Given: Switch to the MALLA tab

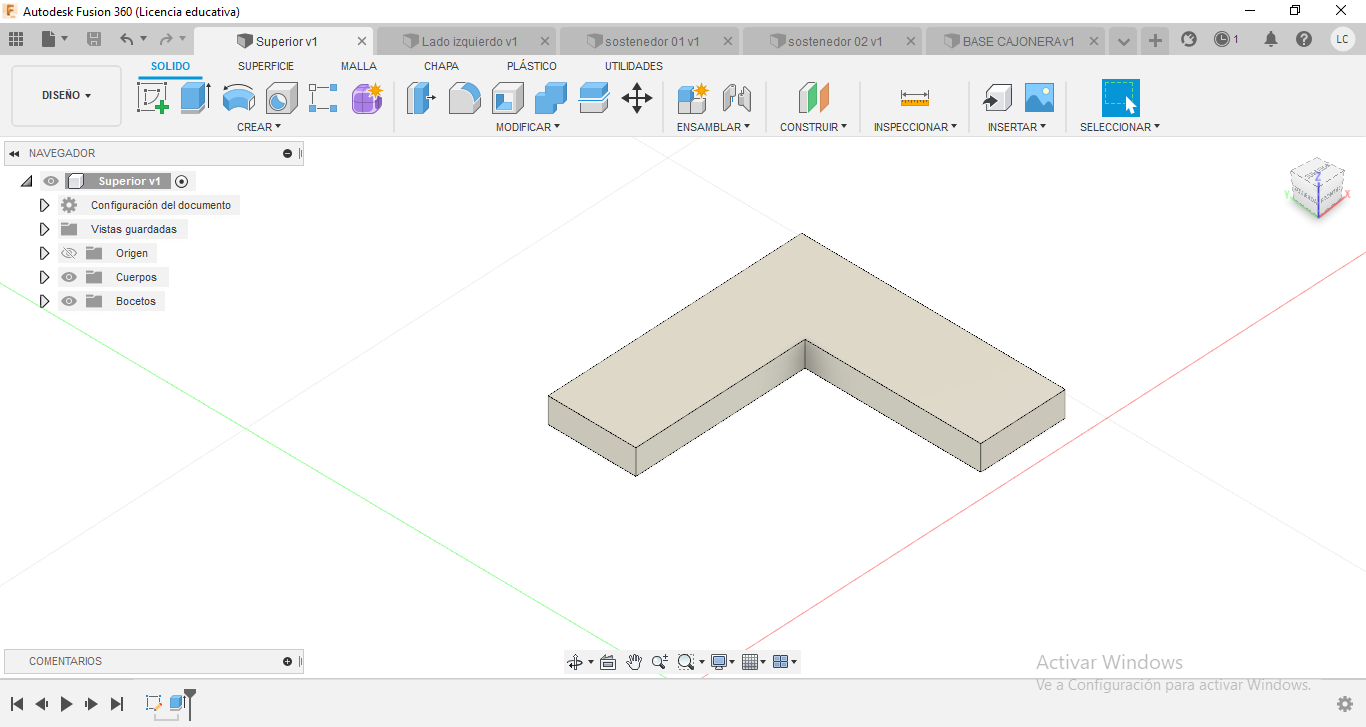Looking at the screenshot, I should (359, 66).
